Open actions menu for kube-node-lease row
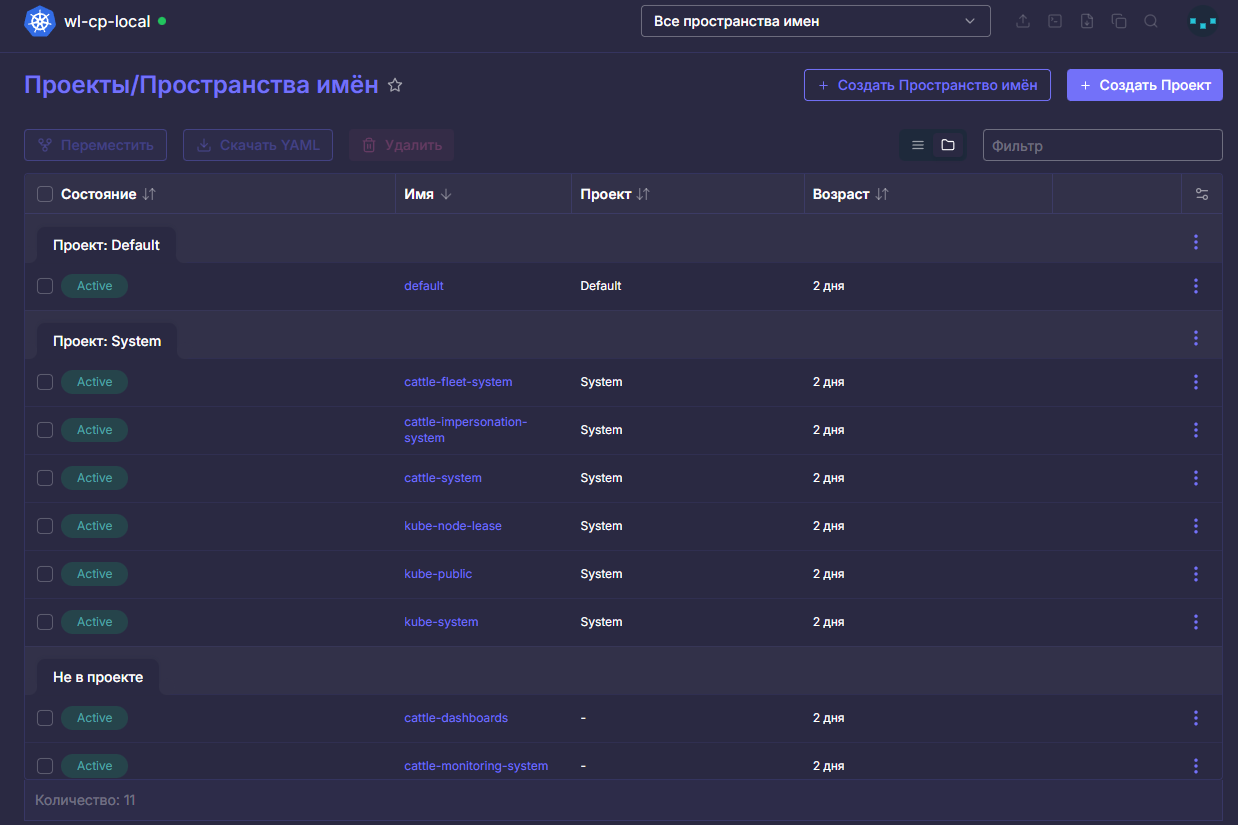This screenshot has width=1238, height=825. (1196, 526)
